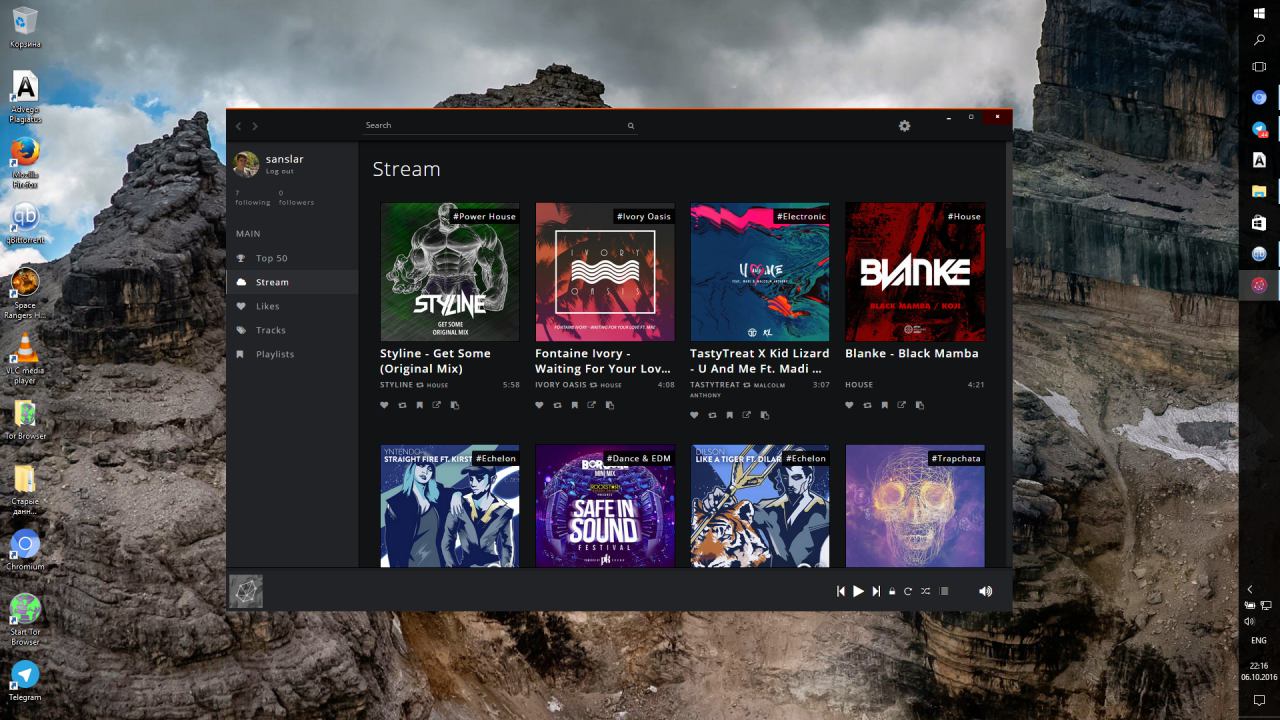Open Fontaine Ivory track in browser
Screen dimensions: 1280x720
pos(592,405)
